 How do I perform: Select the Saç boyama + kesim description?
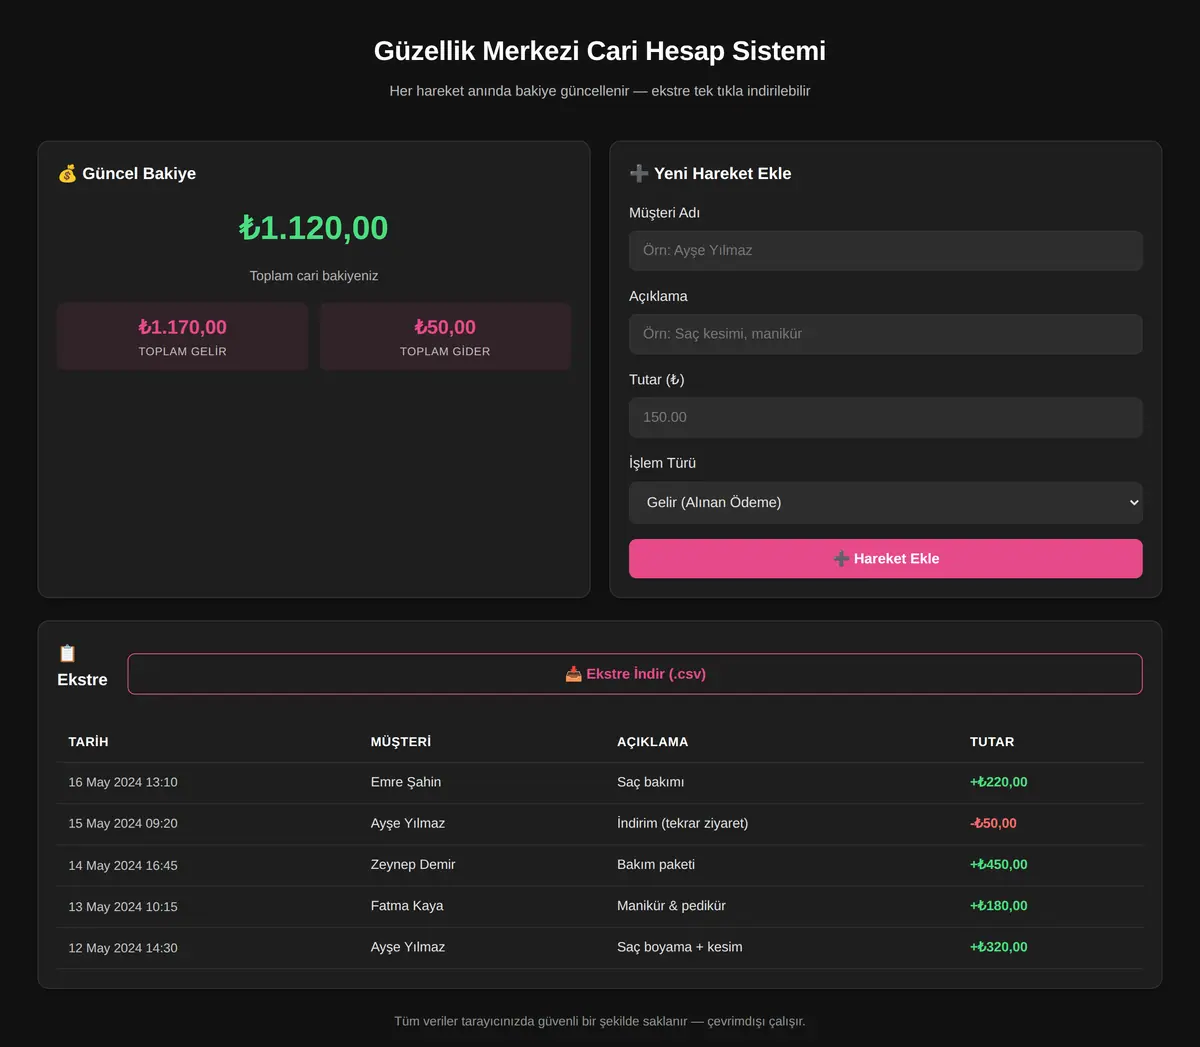coord(680,947)
